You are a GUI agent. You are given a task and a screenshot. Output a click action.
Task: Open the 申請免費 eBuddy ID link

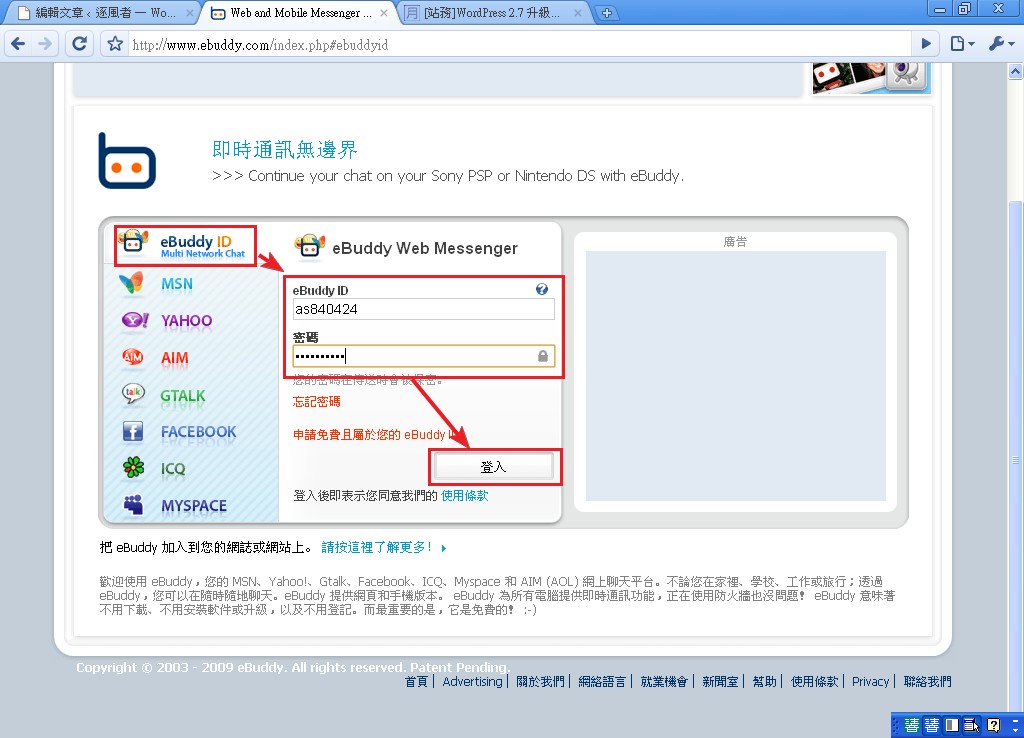pyautogui.click(x=375, y=434)
